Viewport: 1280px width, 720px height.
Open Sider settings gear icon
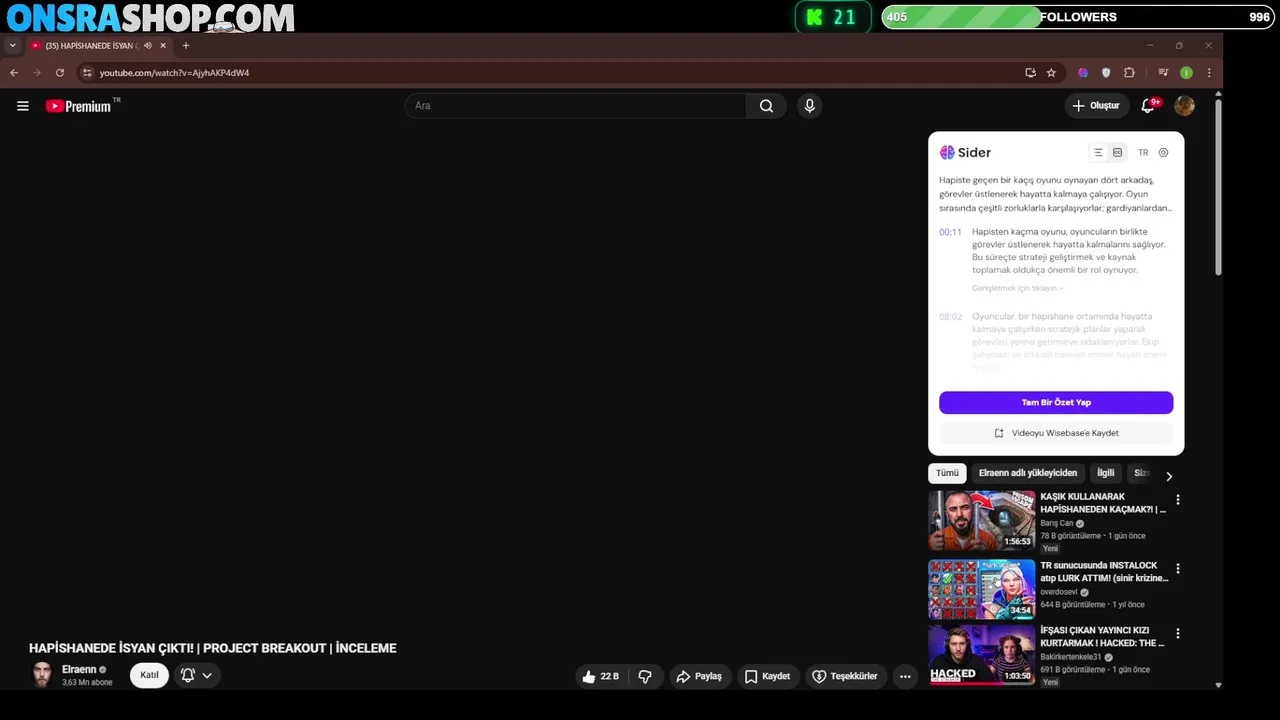tap(1163, 153)
